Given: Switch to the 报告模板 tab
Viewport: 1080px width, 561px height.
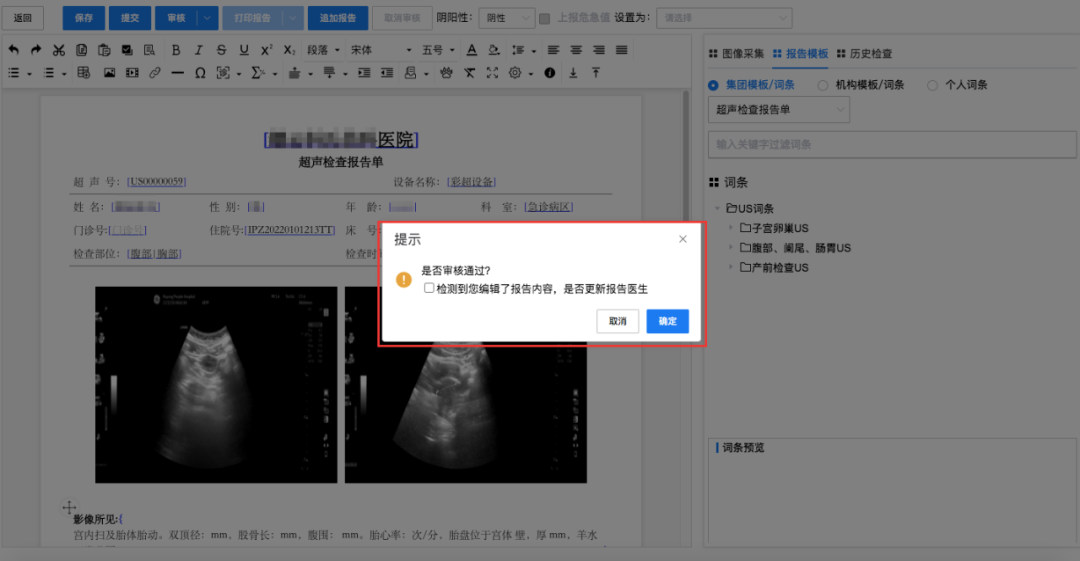Looking at the screenshot, I should (800, 54).
